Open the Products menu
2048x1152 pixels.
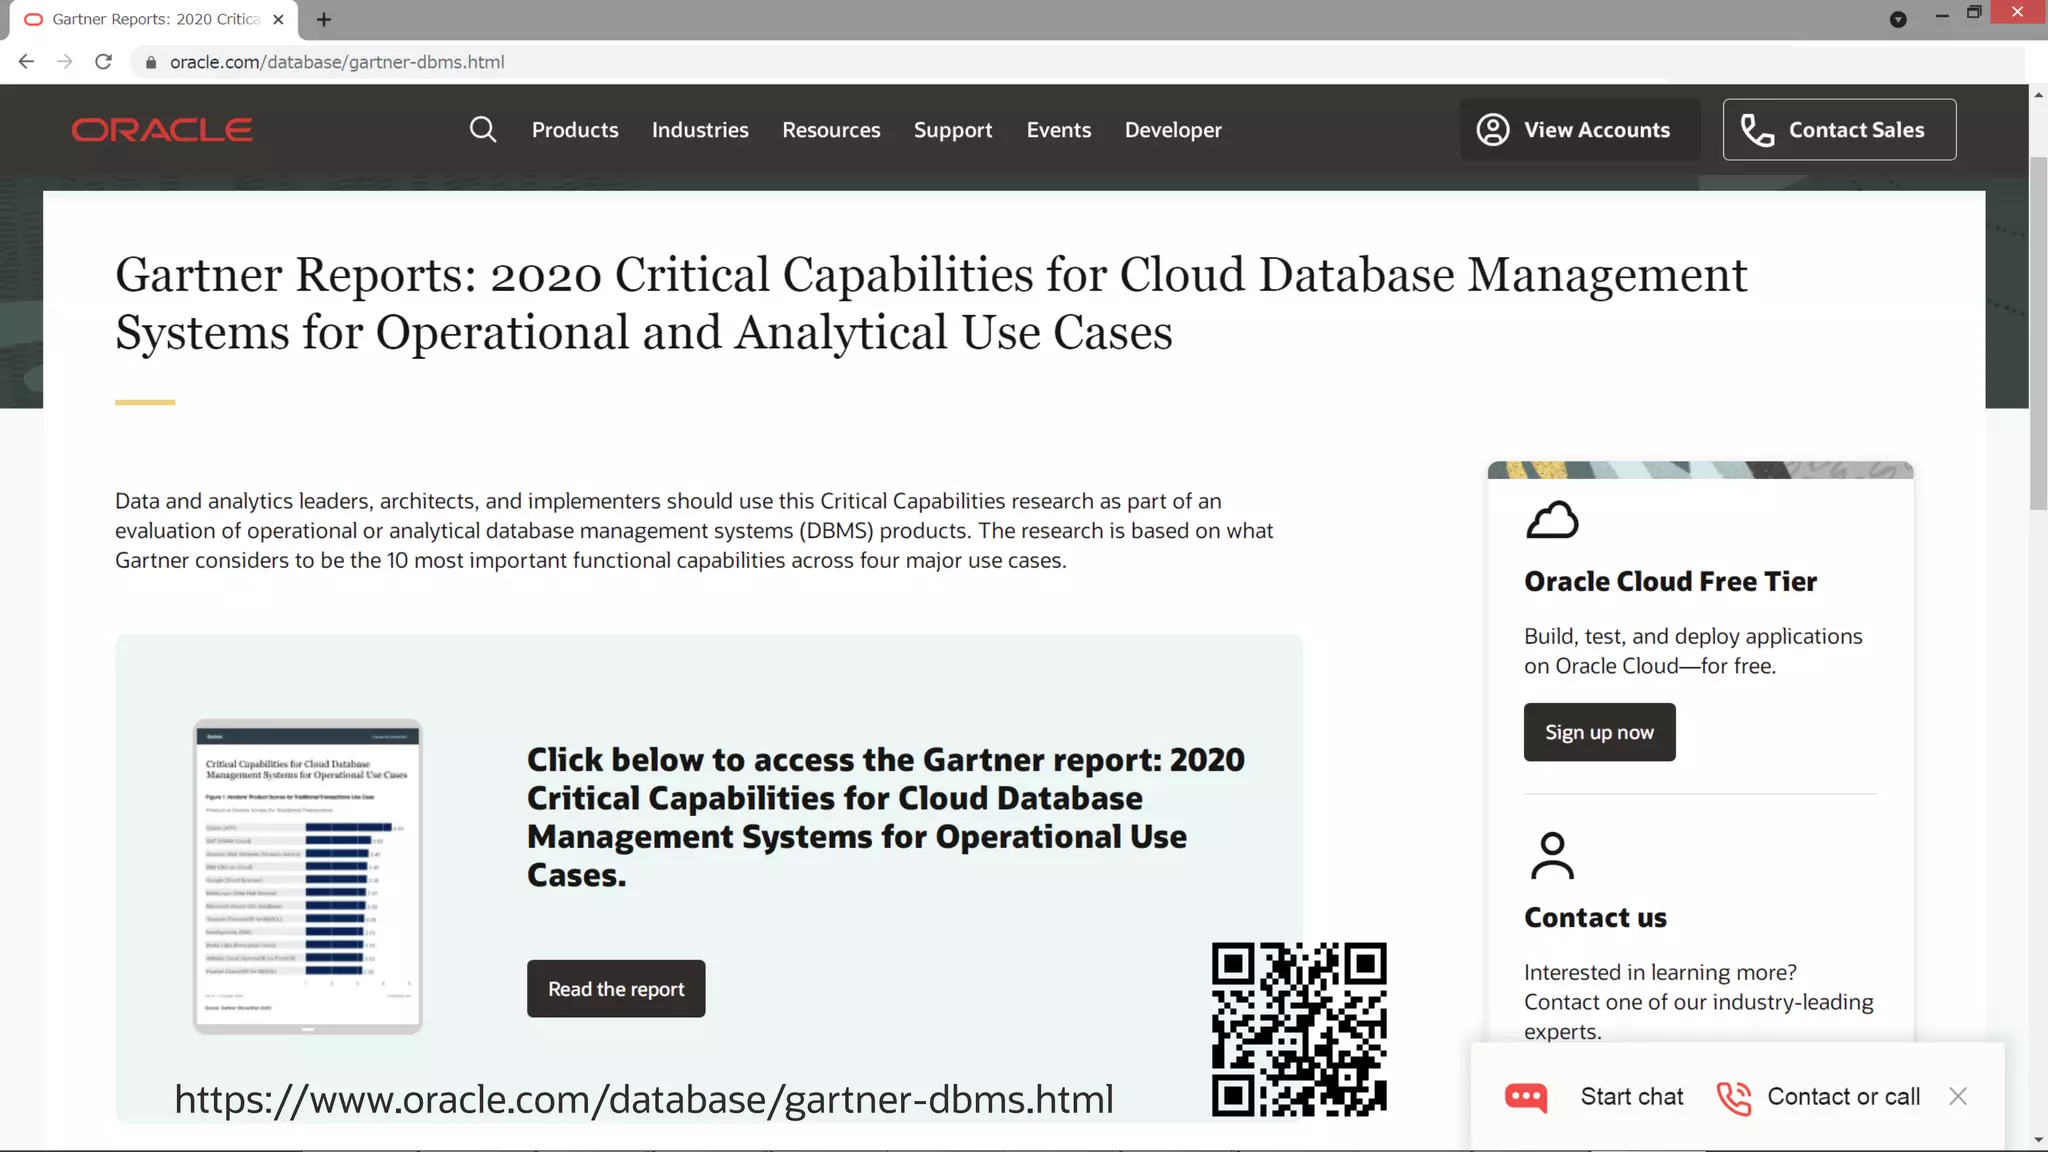pyautogui.click(x=575, y=130)
